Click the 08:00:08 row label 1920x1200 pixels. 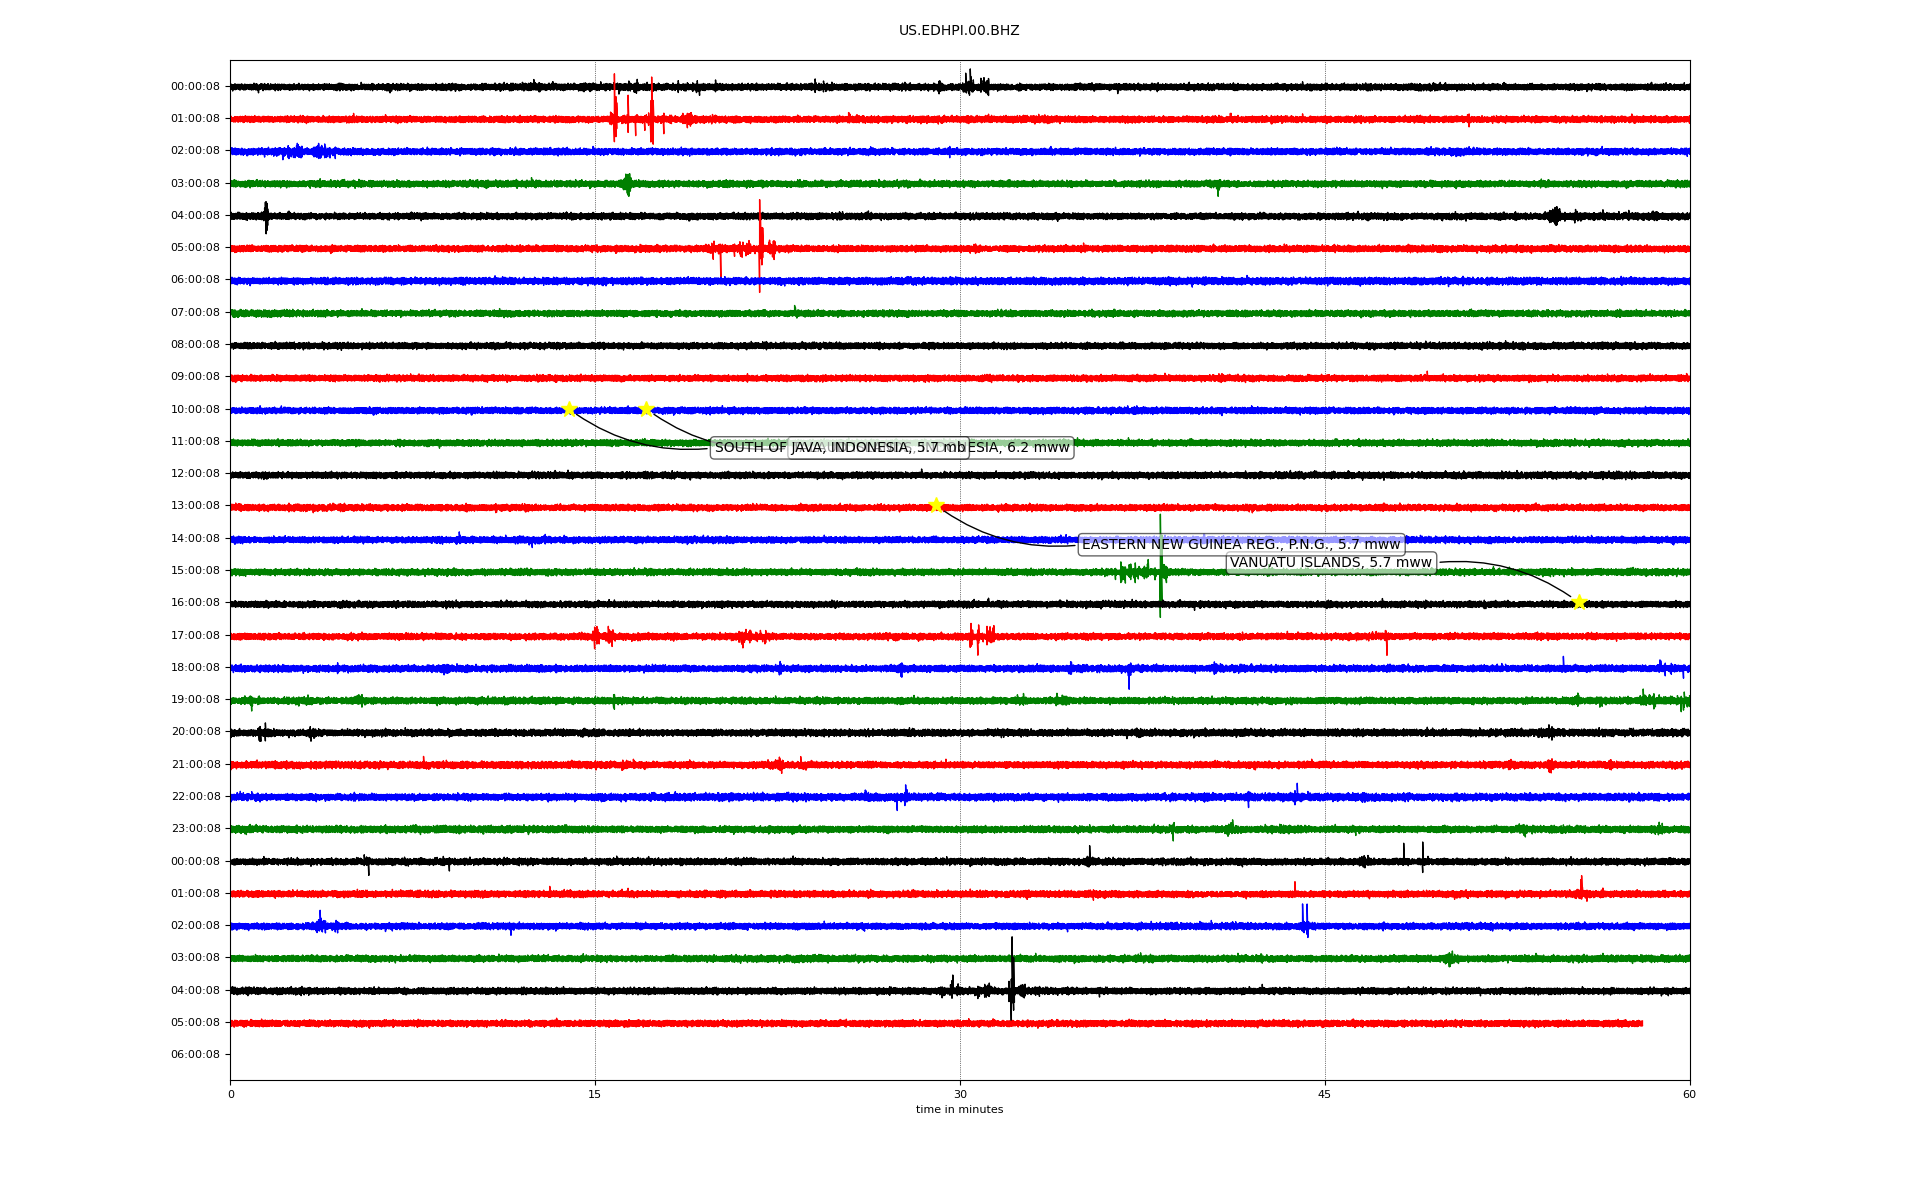tap(195, 344)
